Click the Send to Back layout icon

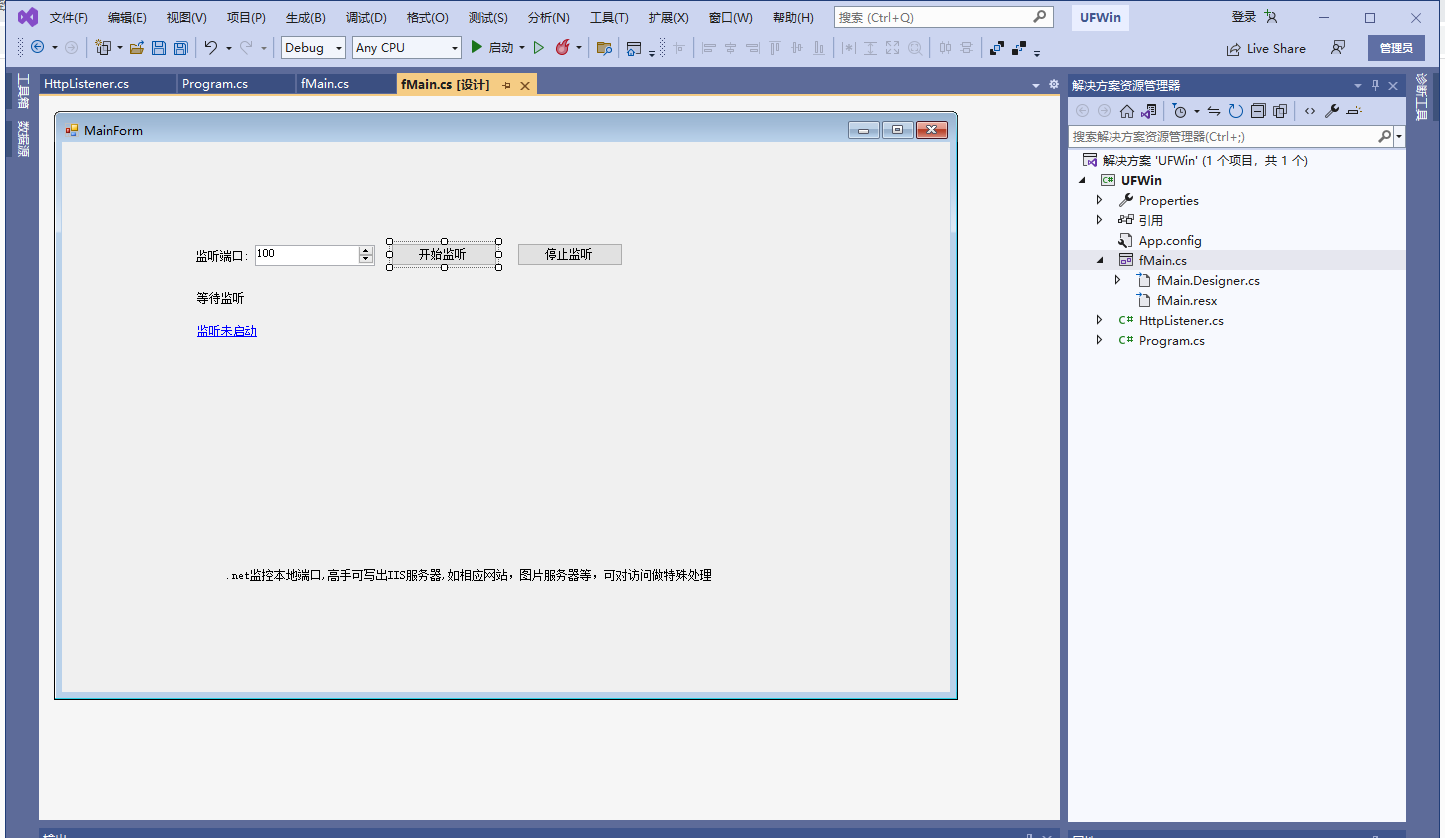coord(1019,47)
